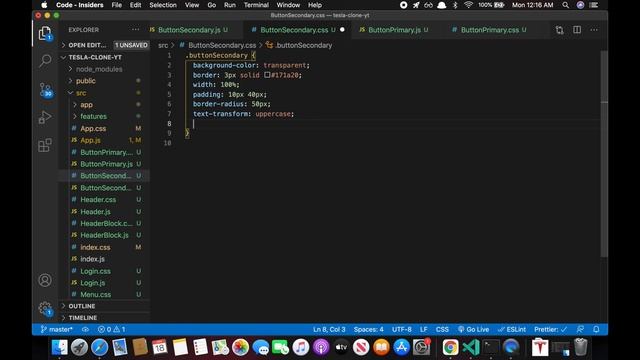The height and width of the screenshot is (360, 640).
Task: Click src in the breadcrumb path
Action: pyautogui.click(x=163, y=45)
